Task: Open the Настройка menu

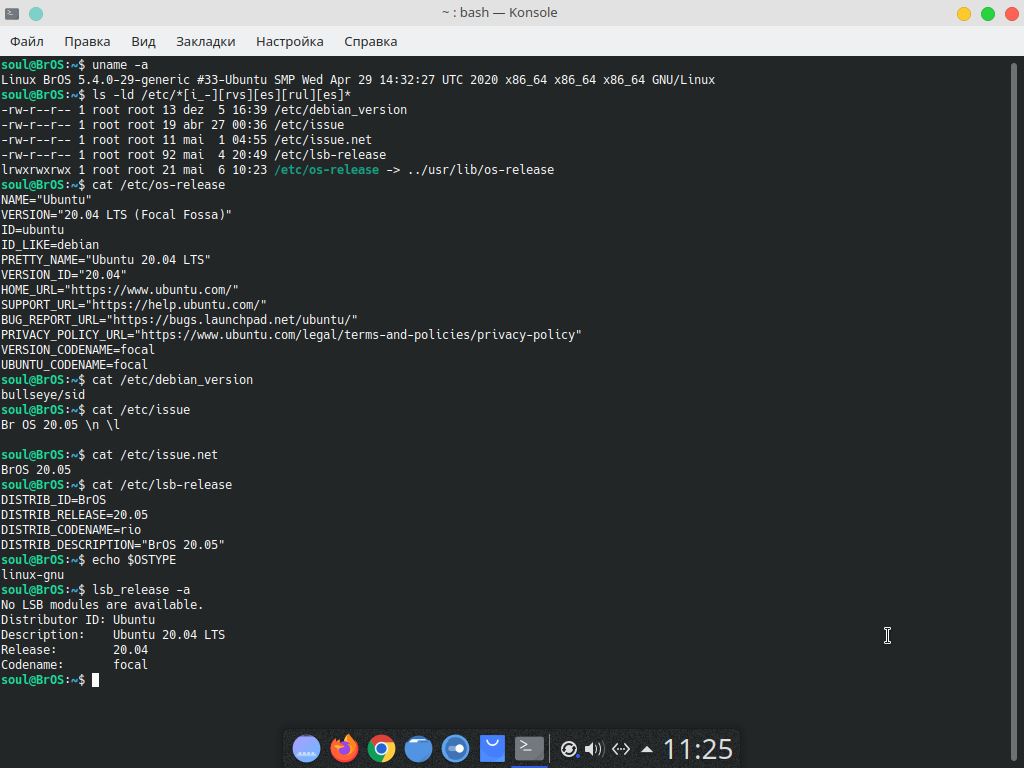Action: coord(289,41)
